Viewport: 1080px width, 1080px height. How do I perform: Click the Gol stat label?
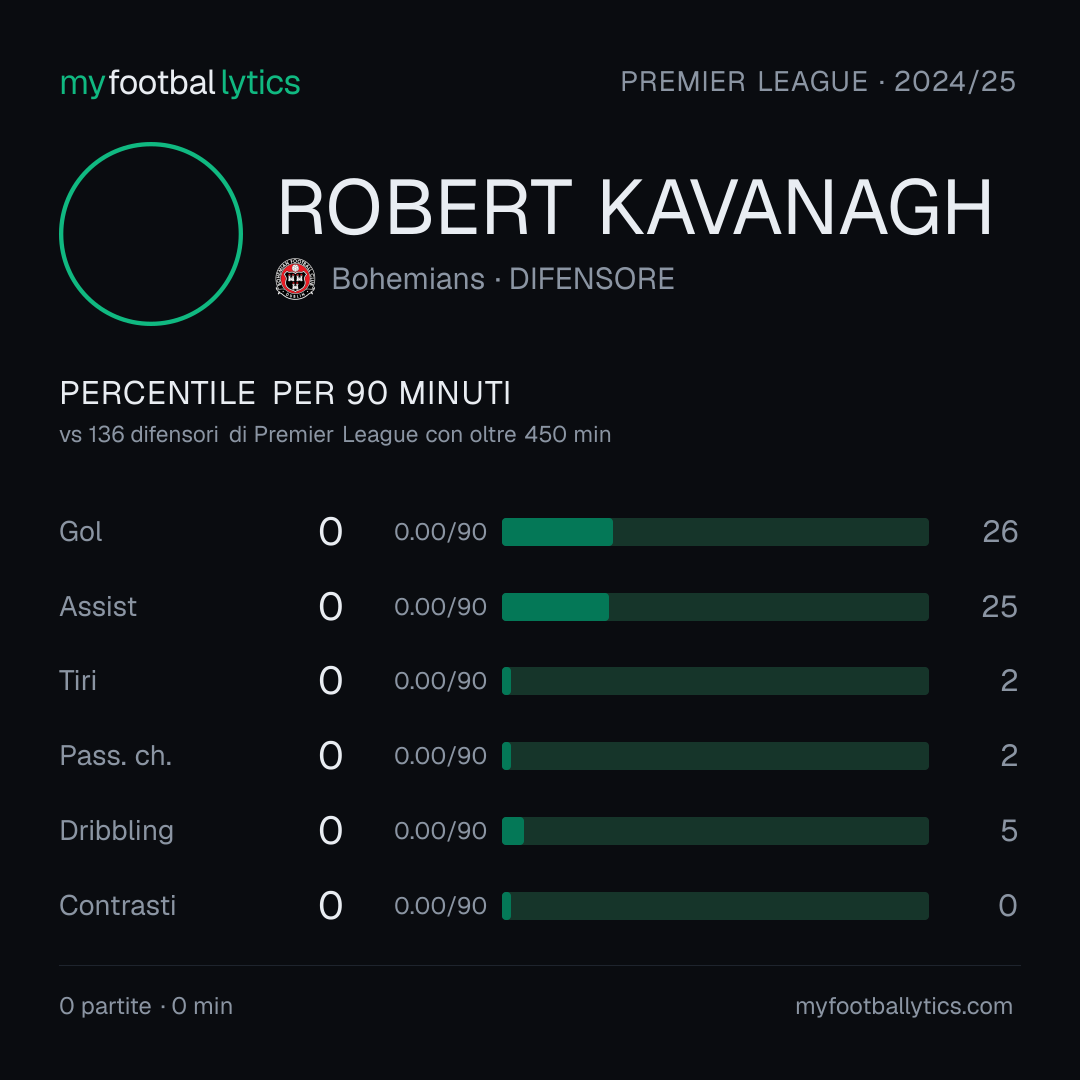pos(81,532)
